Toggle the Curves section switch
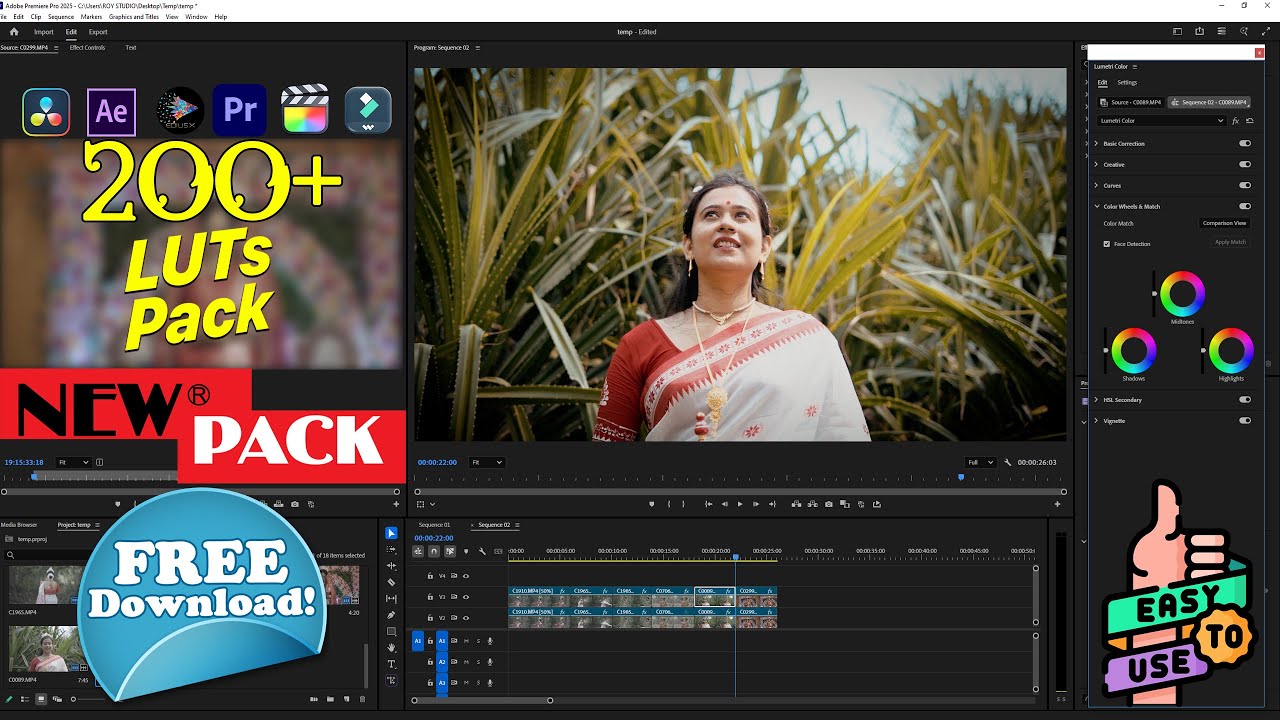The width and height of the screenshot is (1280, 720). (1245, 185)
